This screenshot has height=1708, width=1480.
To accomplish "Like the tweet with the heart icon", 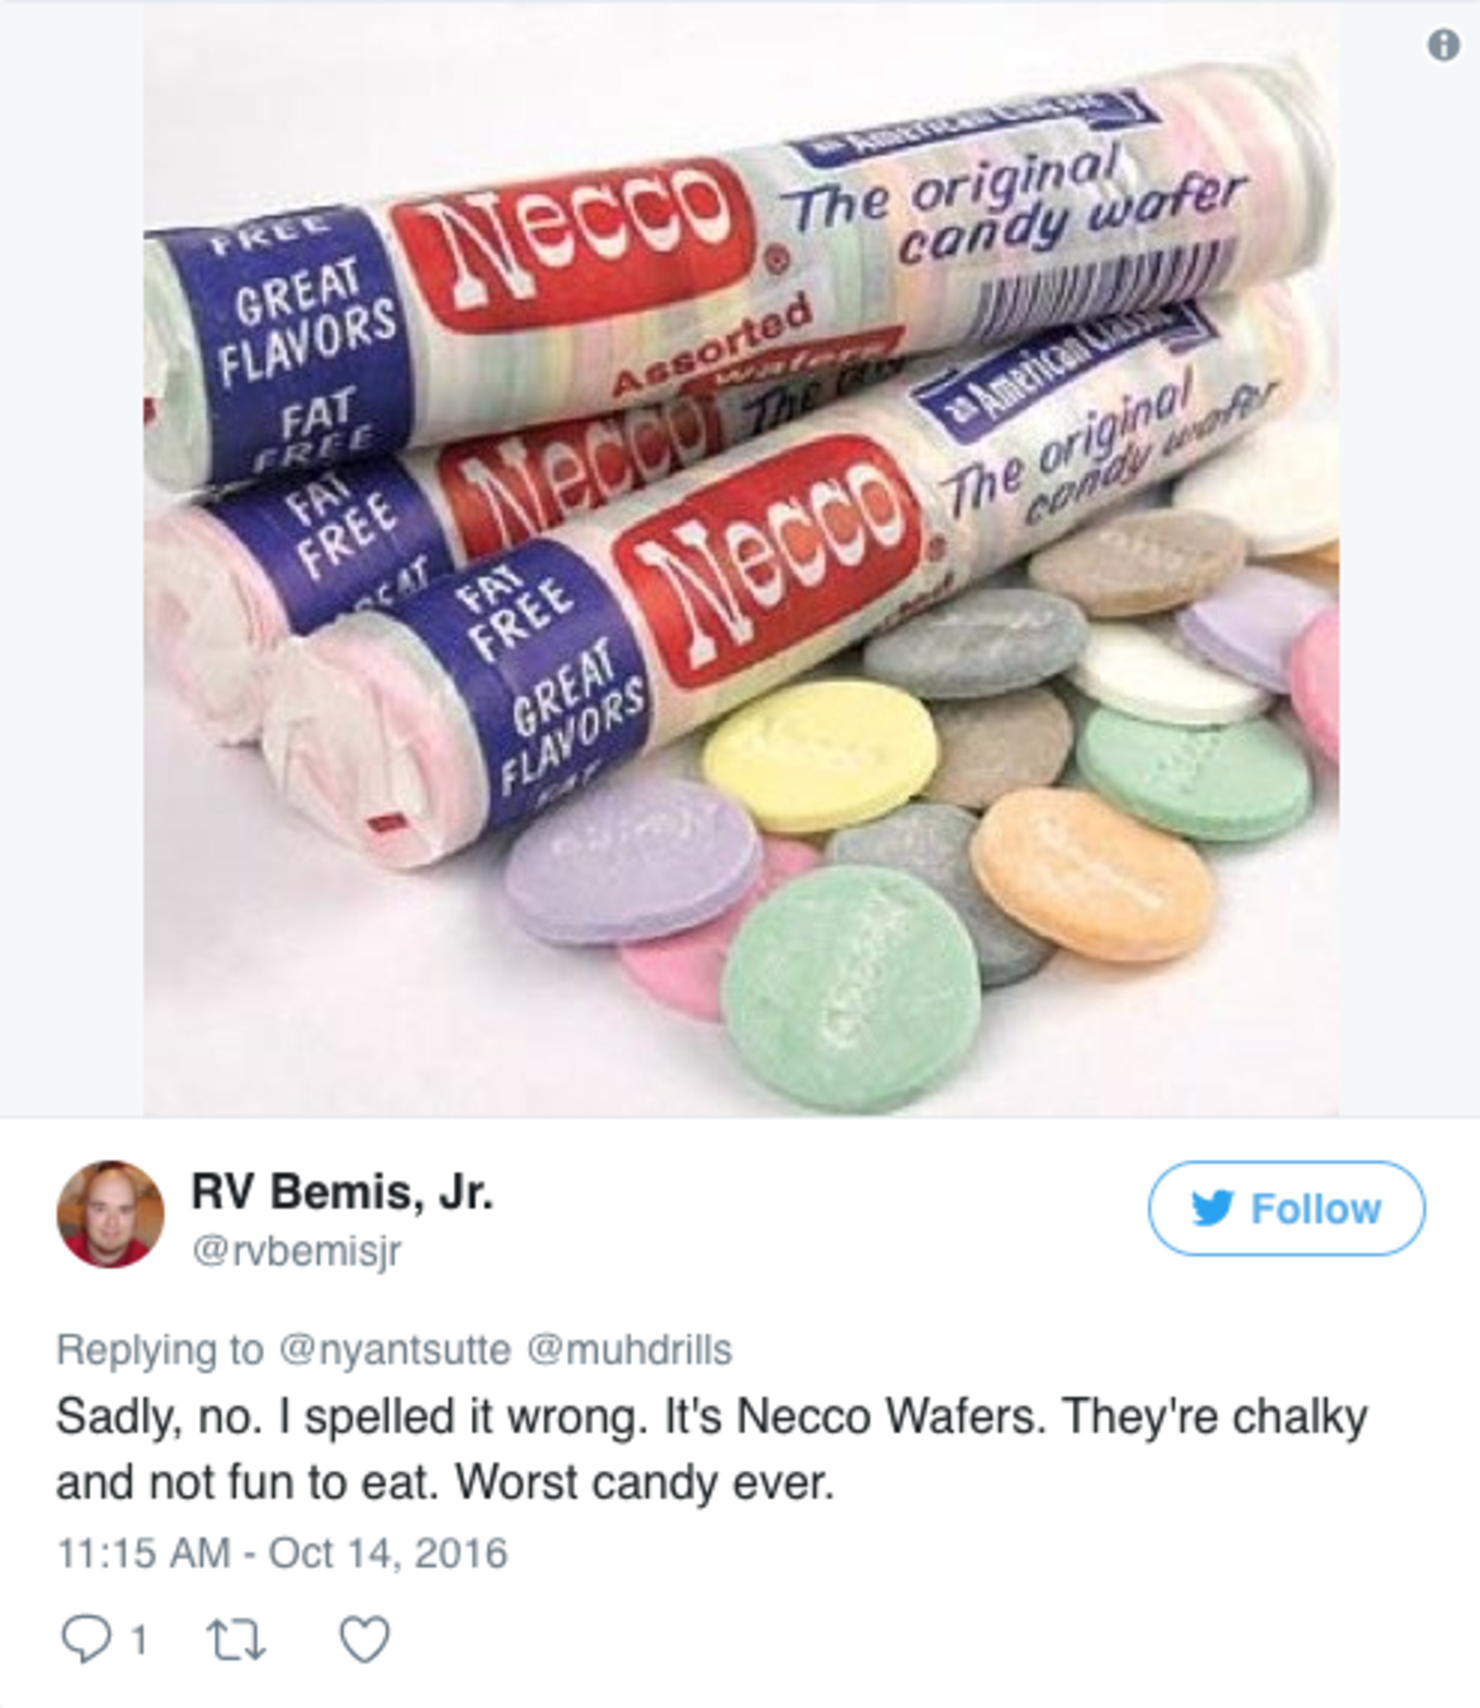I will [x=364, y=1640].
